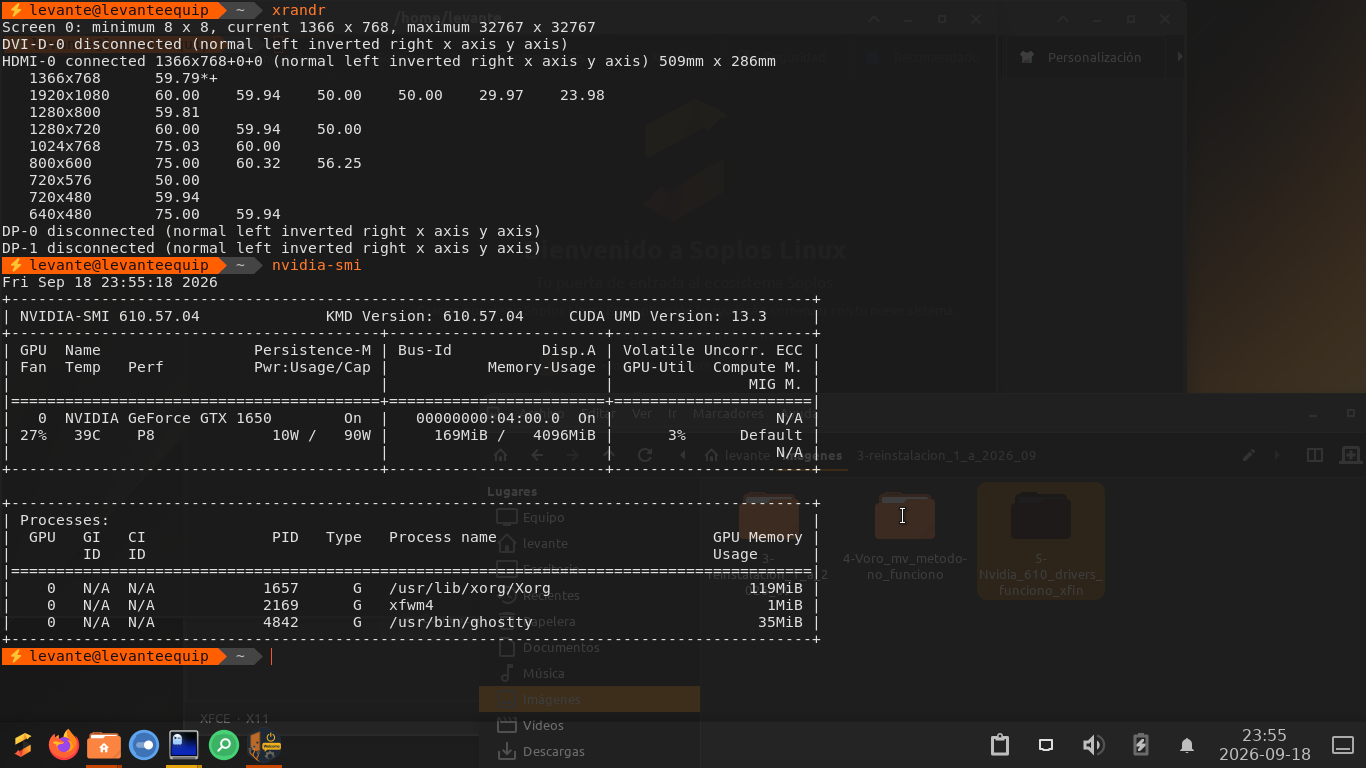The width and height of the screenshot is (1366, 768).
Task: Click the xrandr command text
Action: point(299,10)
